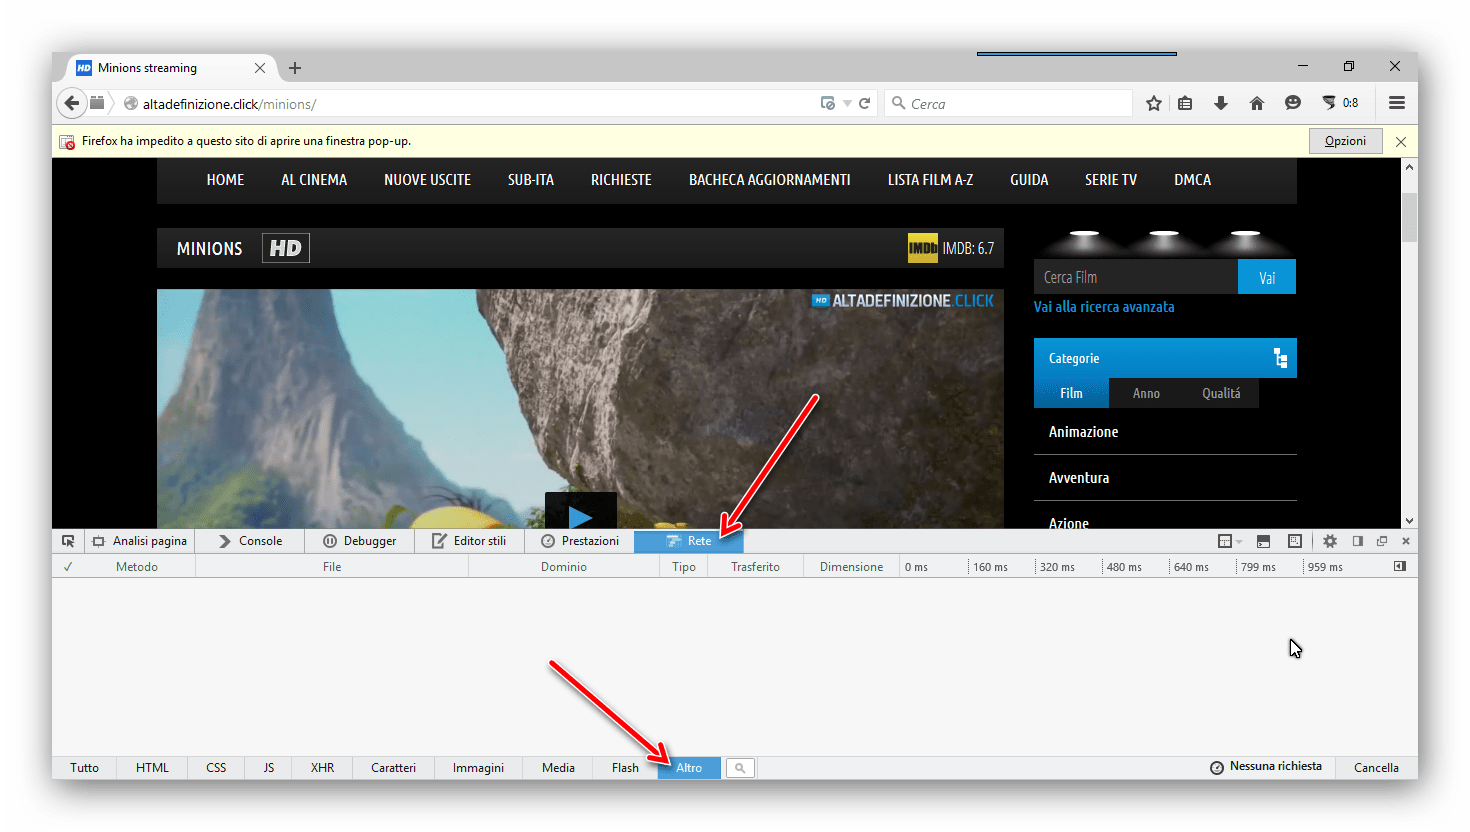
Task: Open the Animazione category link
Action: 1083,432
